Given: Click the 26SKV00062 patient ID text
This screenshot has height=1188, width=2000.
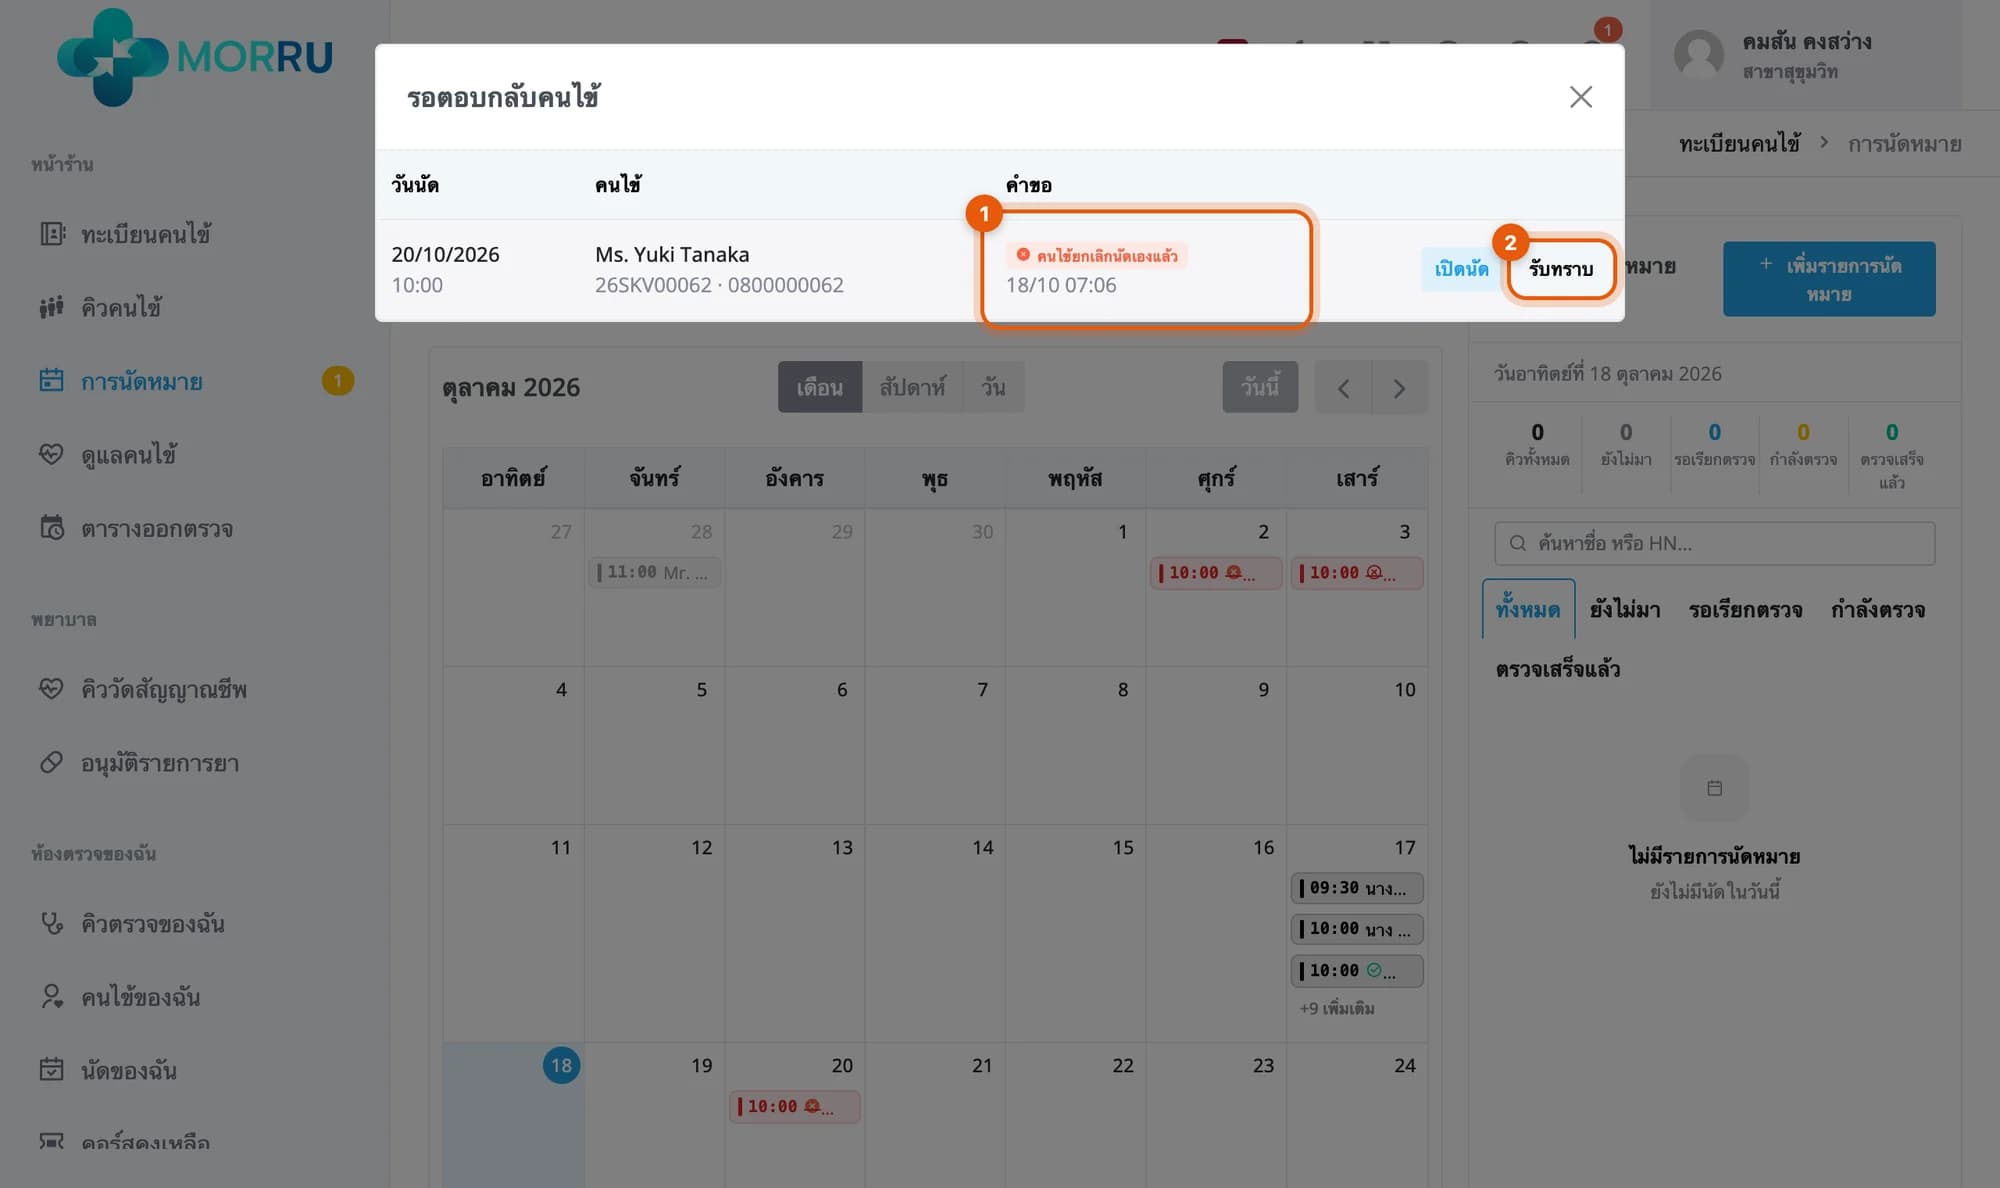Looking at the screenshot, I should (653, 285).
